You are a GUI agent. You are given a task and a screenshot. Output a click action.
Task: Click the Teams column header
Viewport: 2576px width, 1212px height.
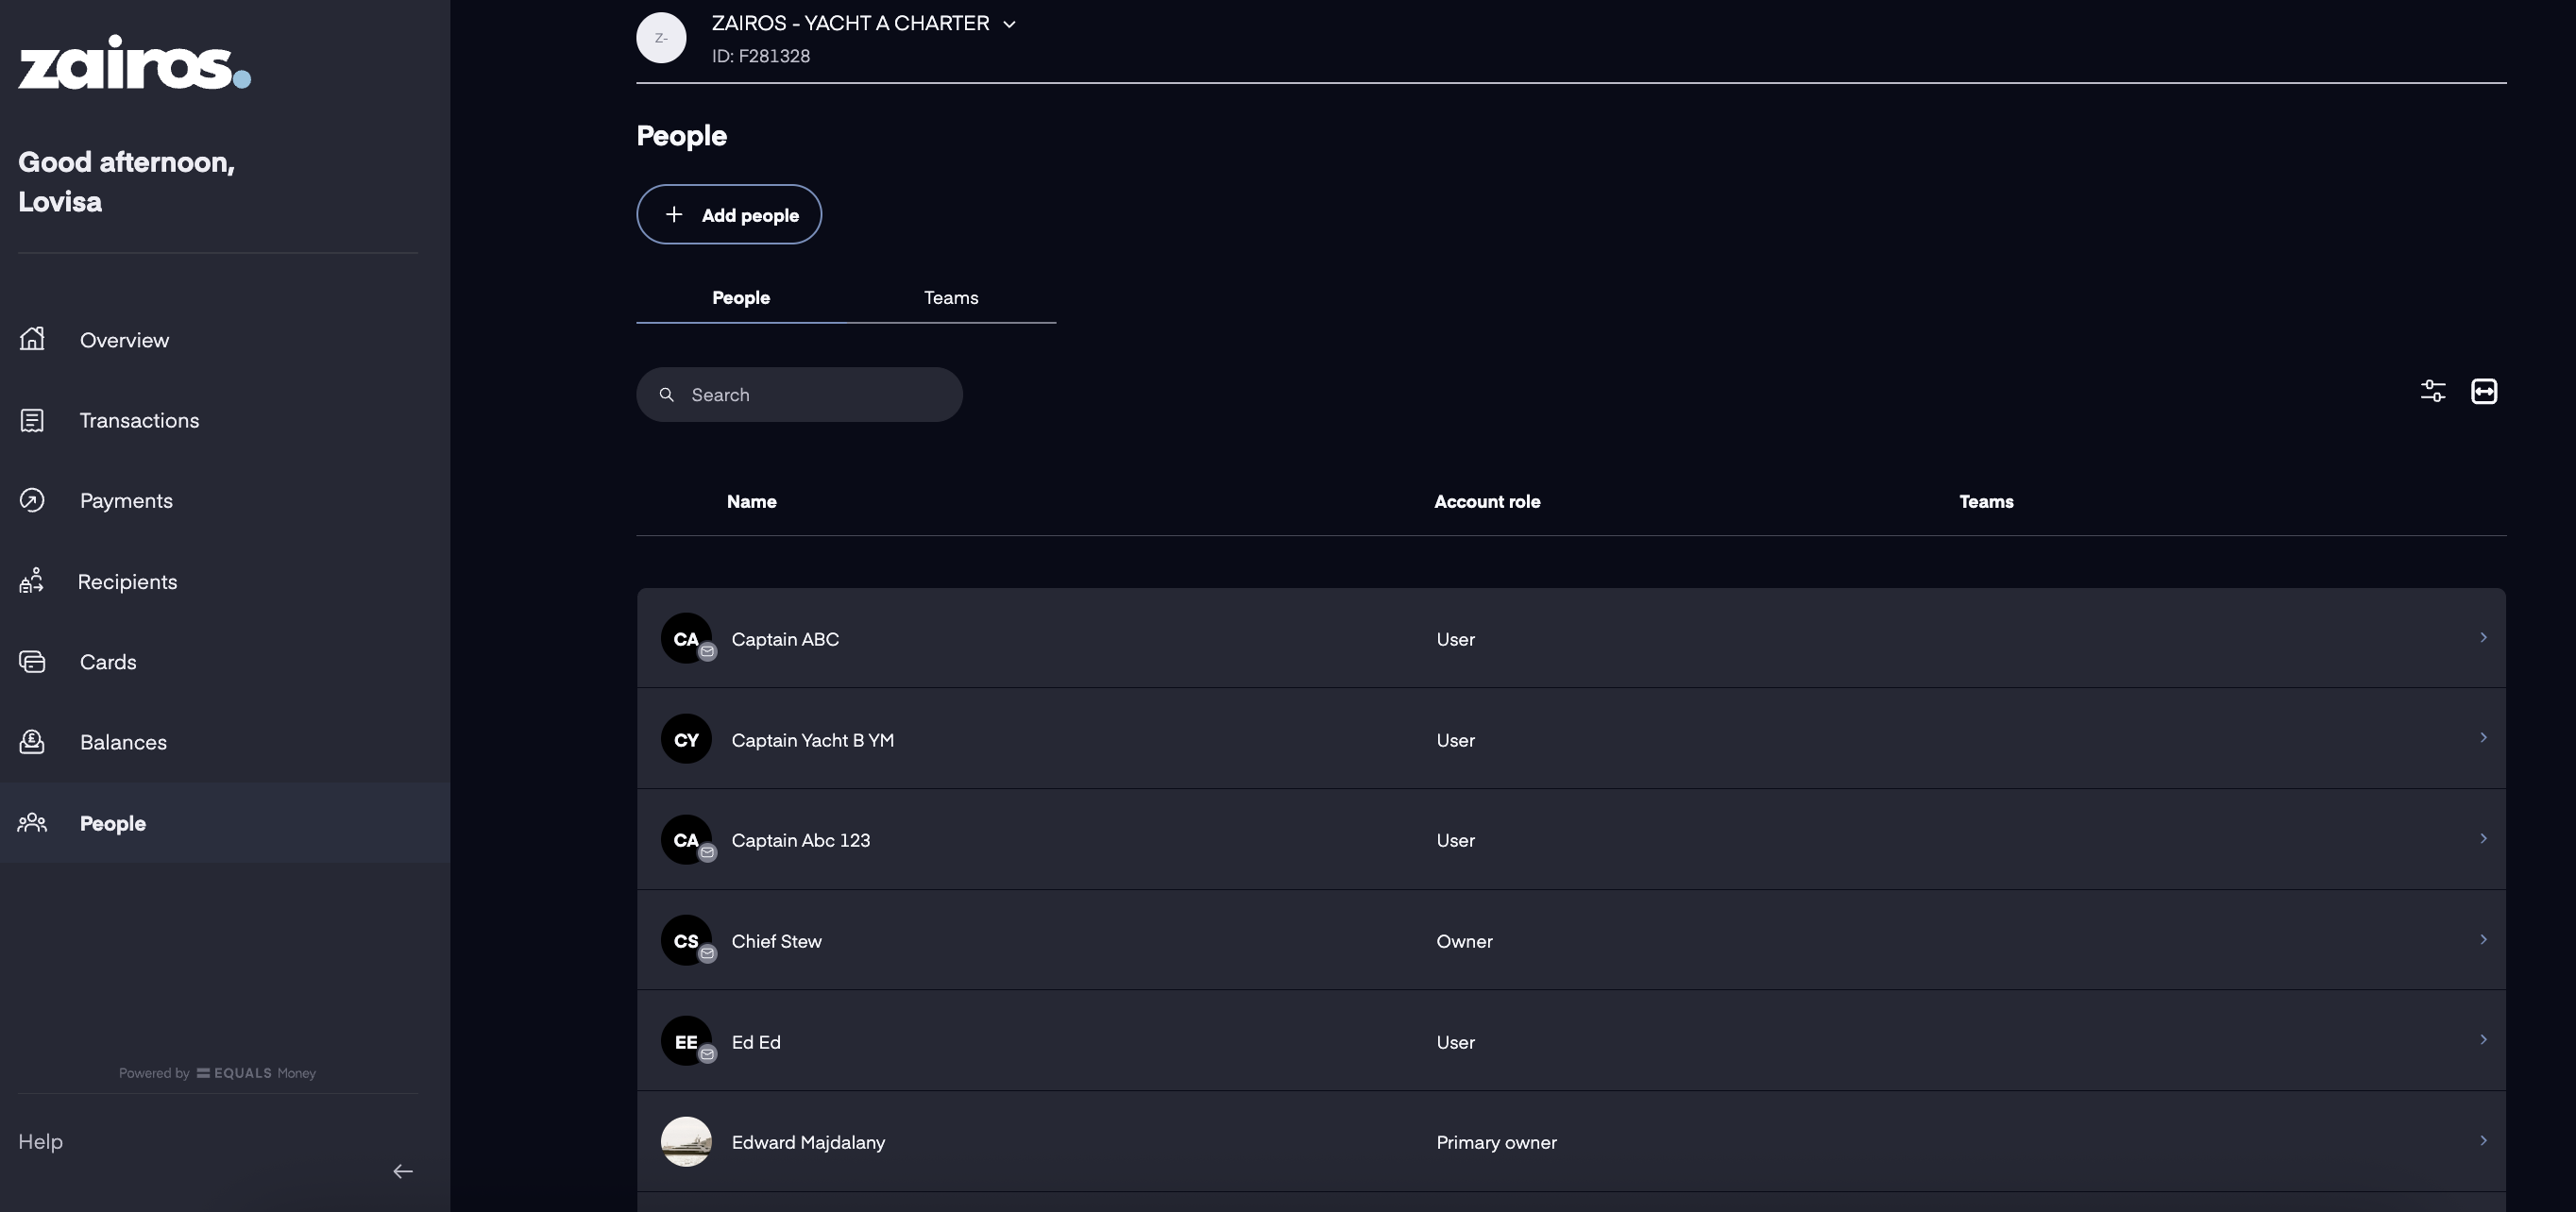(1986, 501)
